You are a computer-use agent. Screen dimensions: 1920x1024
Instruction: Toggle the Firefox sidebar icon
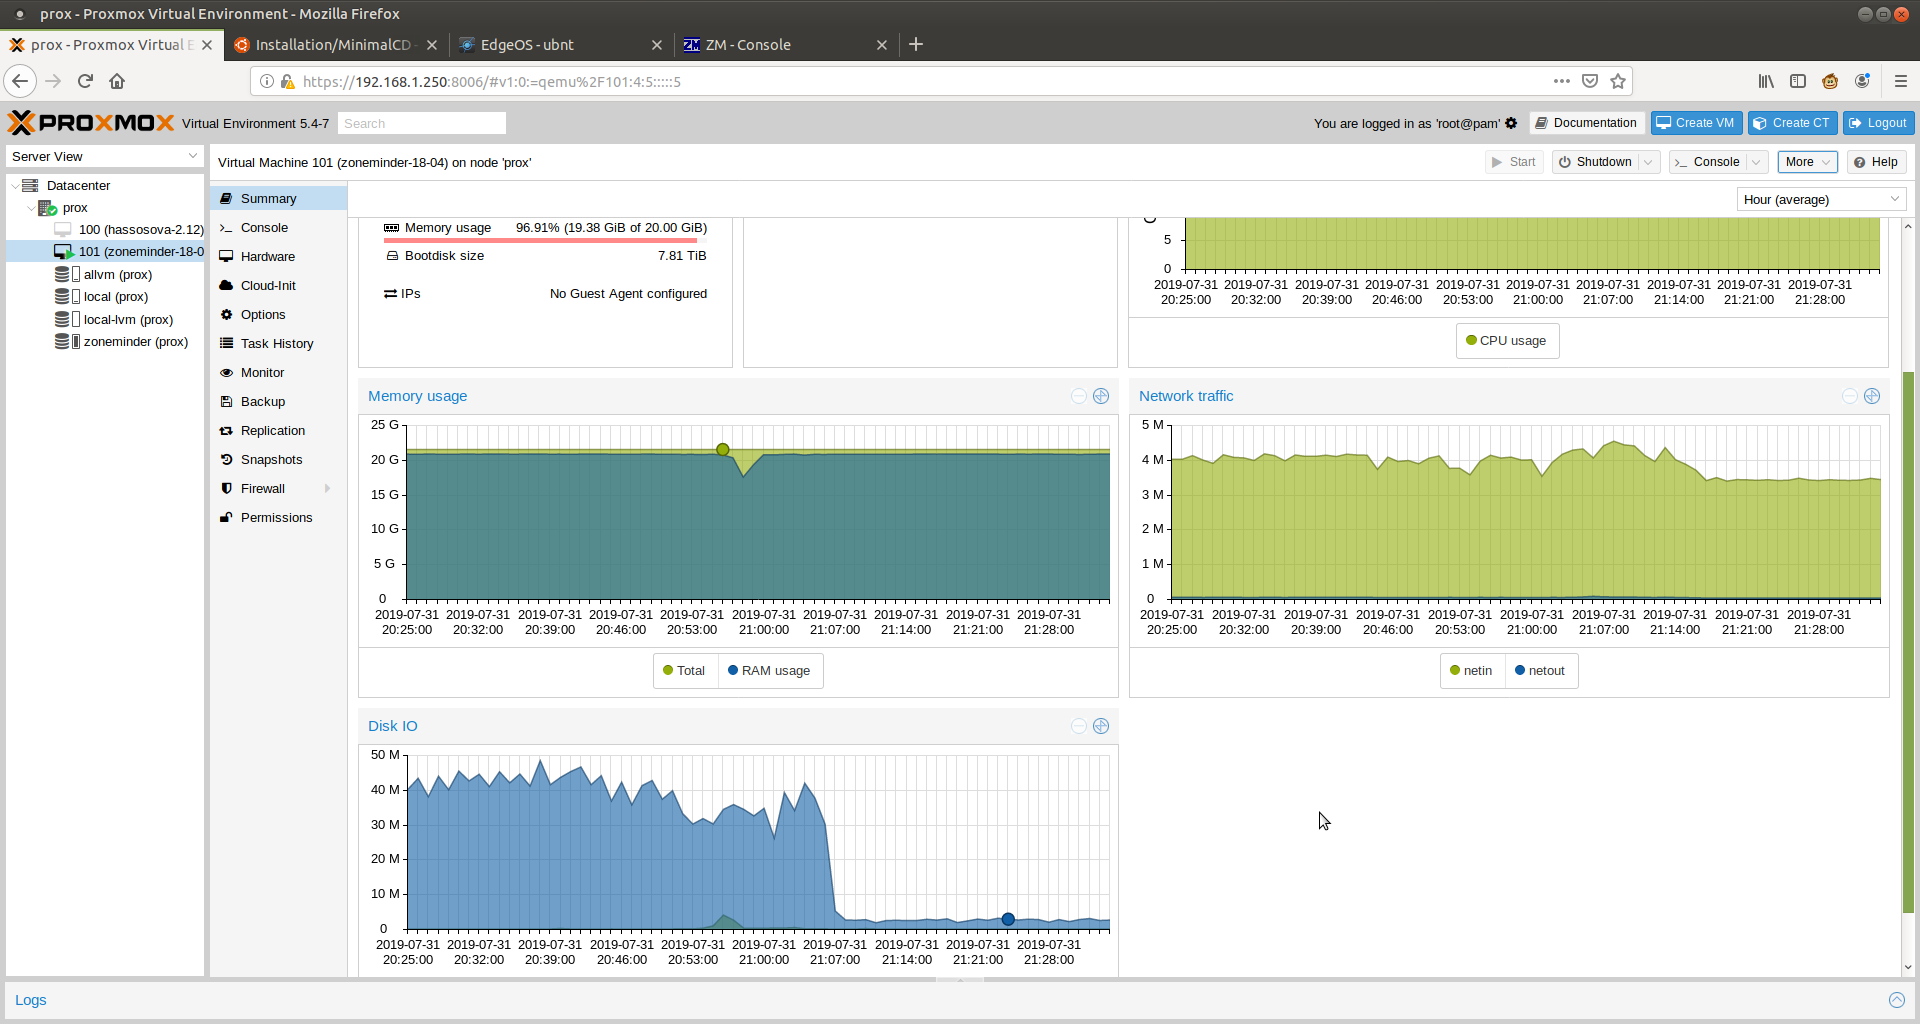(1798, 81)
